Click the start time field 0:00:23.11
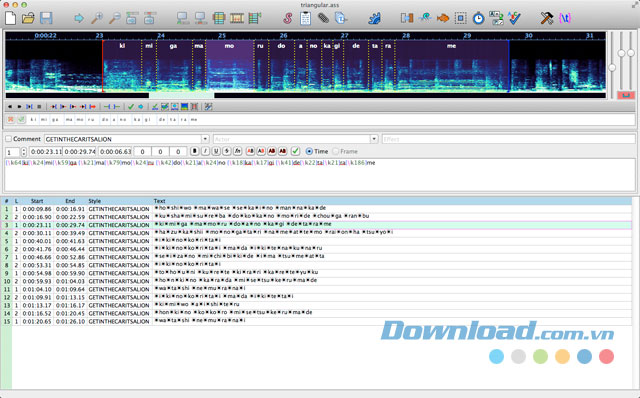 click(x=46, y=151)
